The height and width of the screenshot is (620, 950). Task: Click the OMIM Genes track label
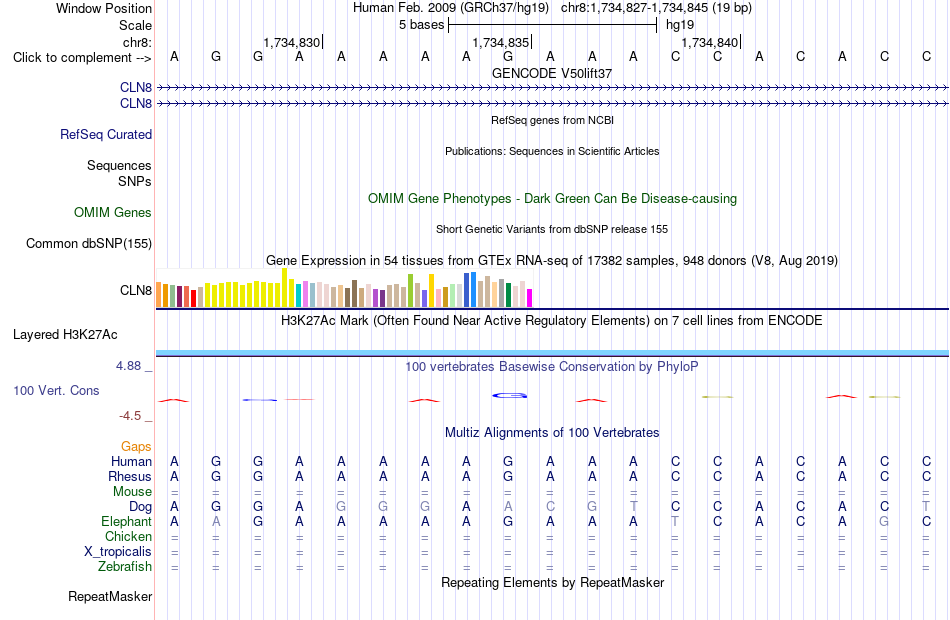click(x=113, y=213)
